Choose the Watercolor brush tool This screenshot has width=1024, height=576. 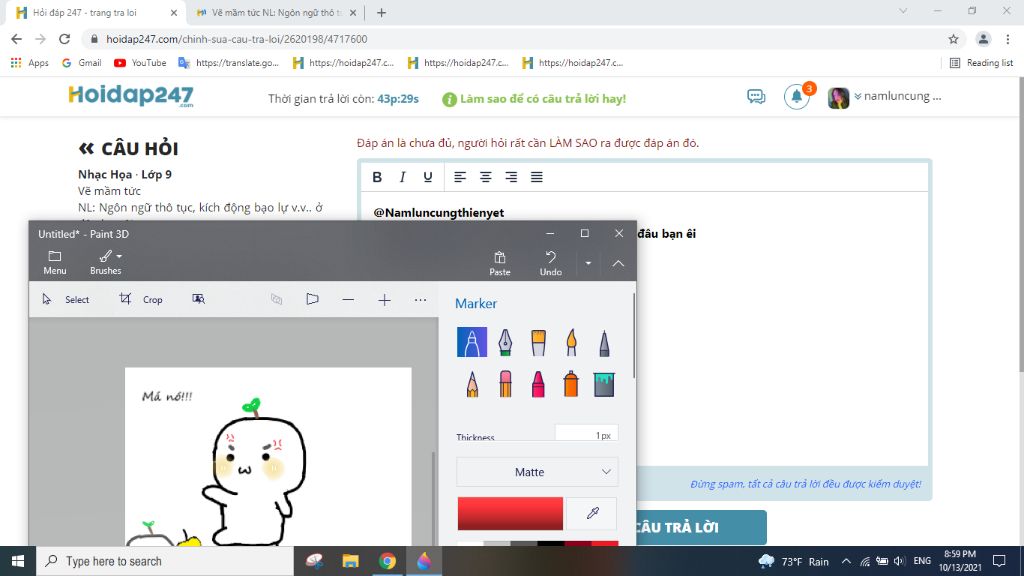pyautogui.click(x=571, y=342)
